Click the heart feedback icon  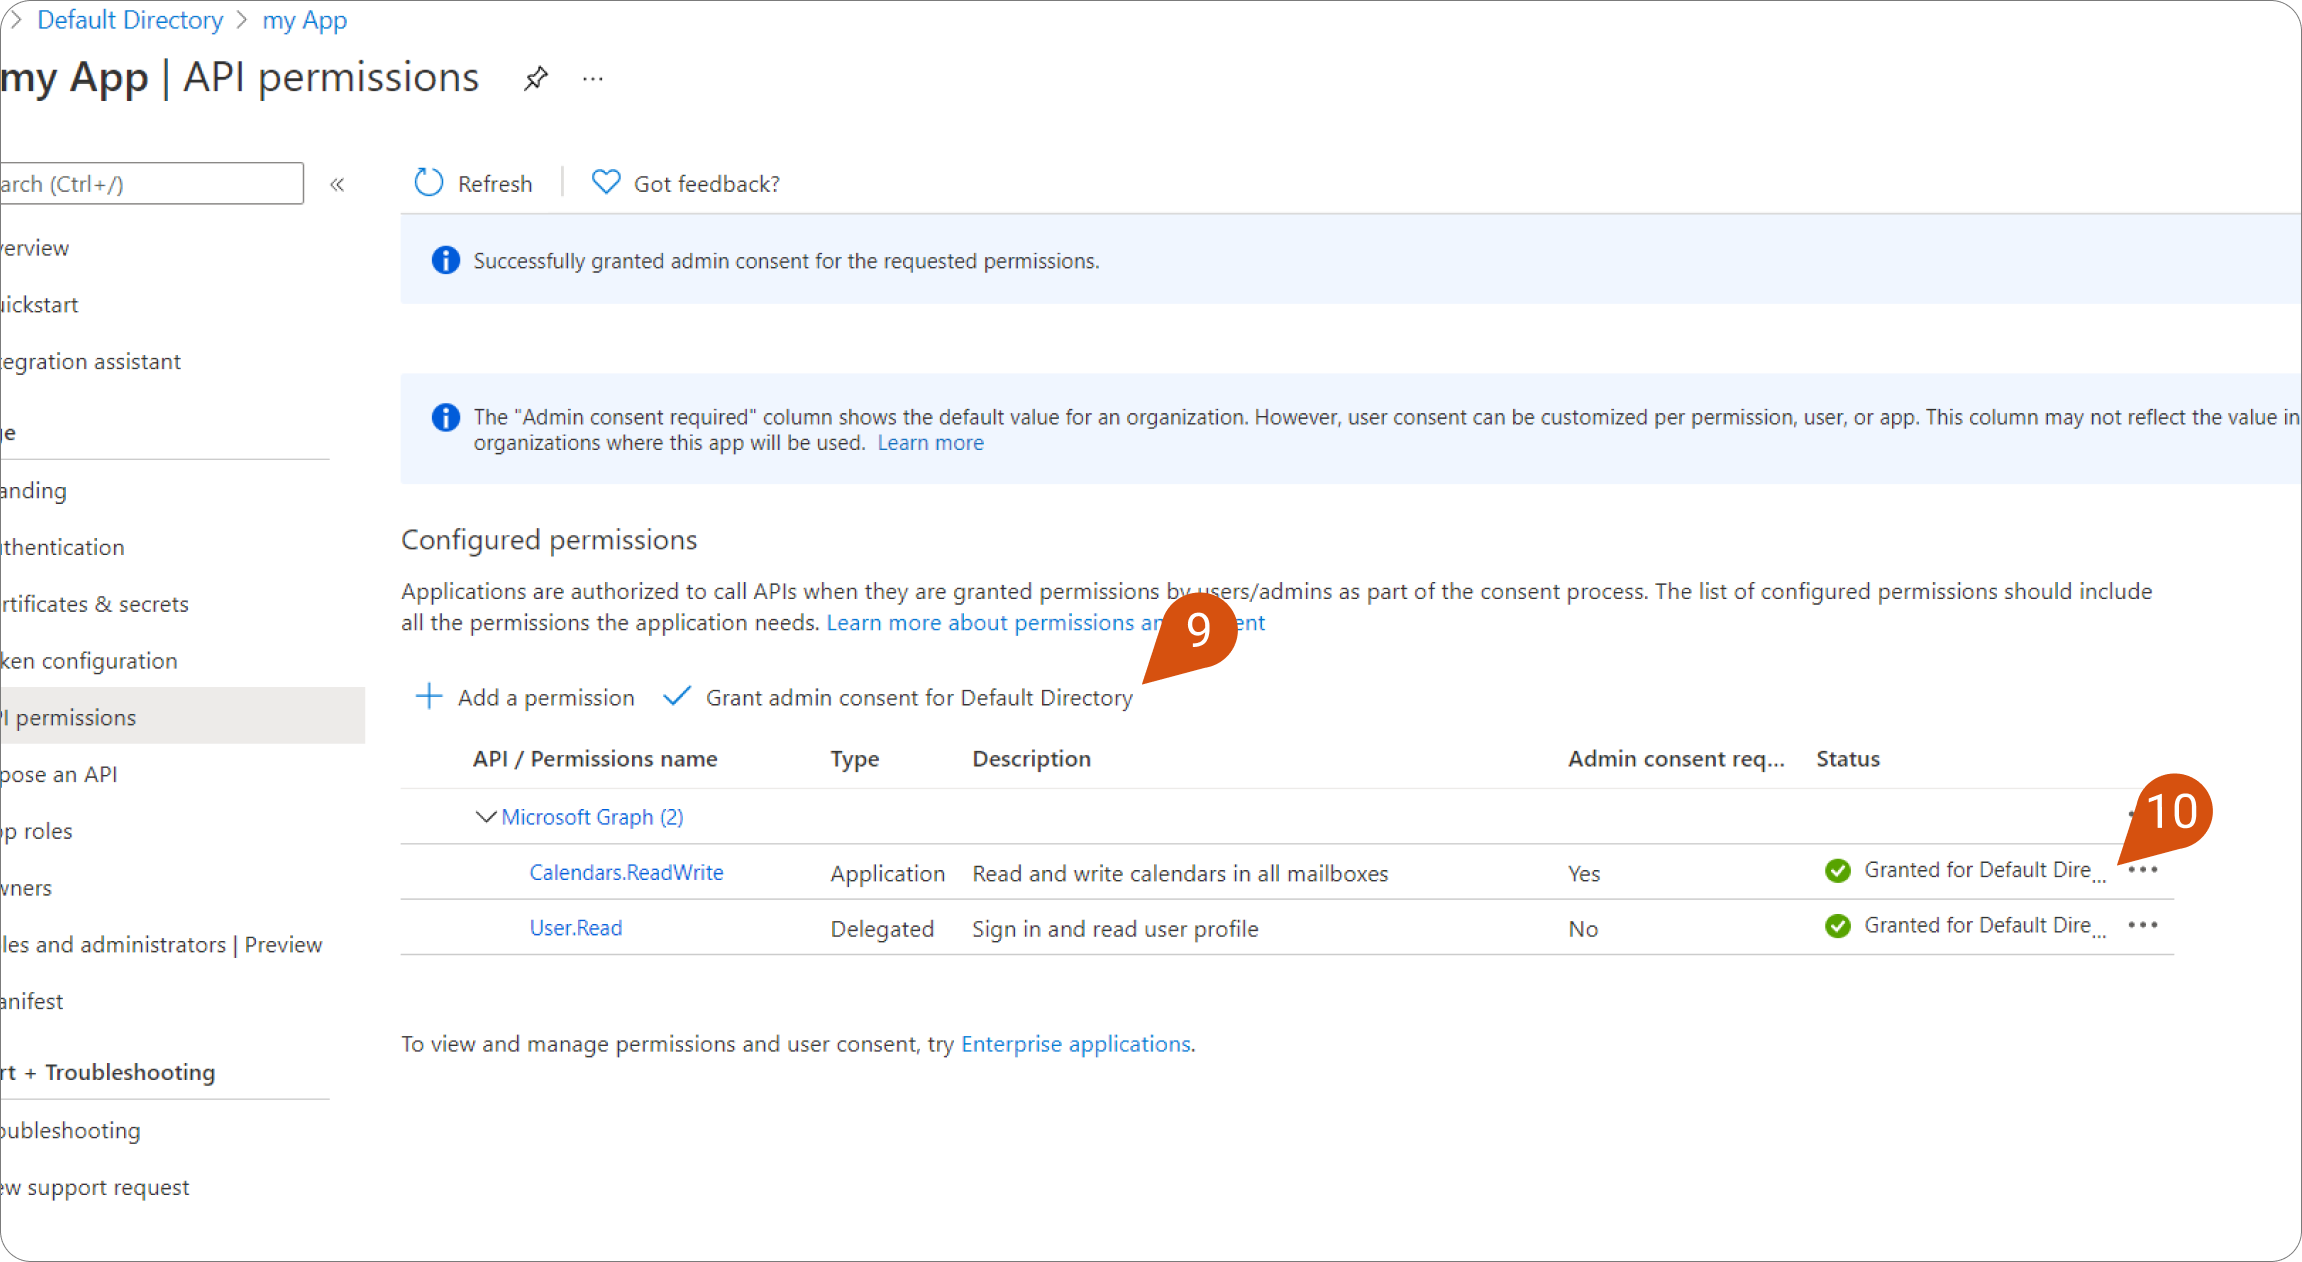(x=606, y=182)
